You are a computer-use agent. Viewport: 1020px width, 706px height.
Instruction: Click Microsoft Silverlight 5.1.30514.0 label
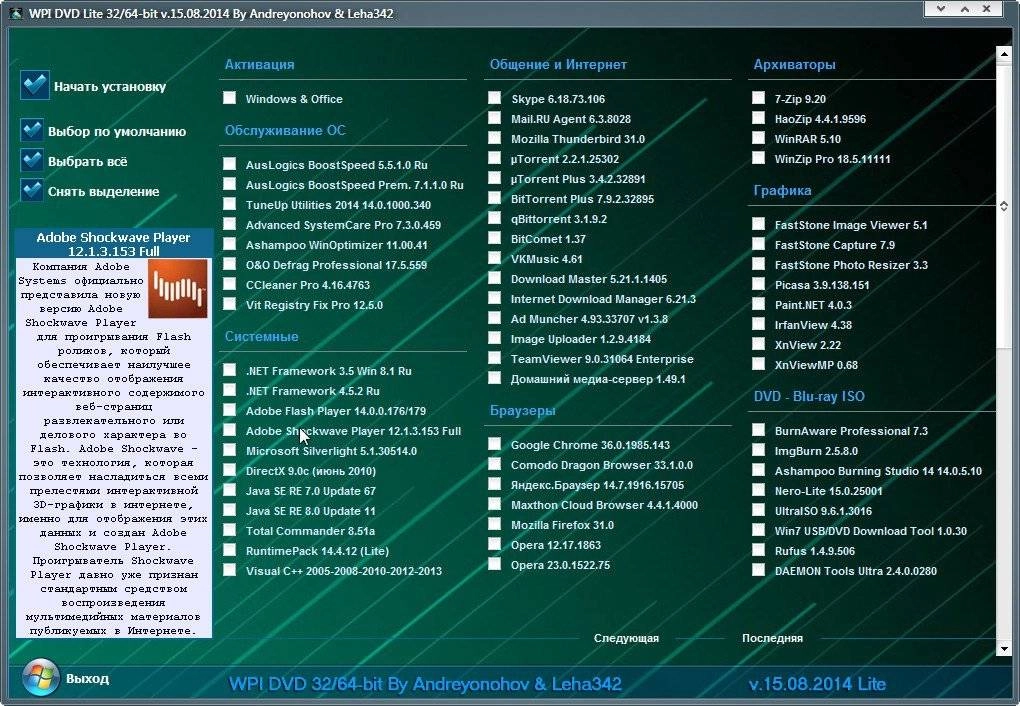coord(331,451)
